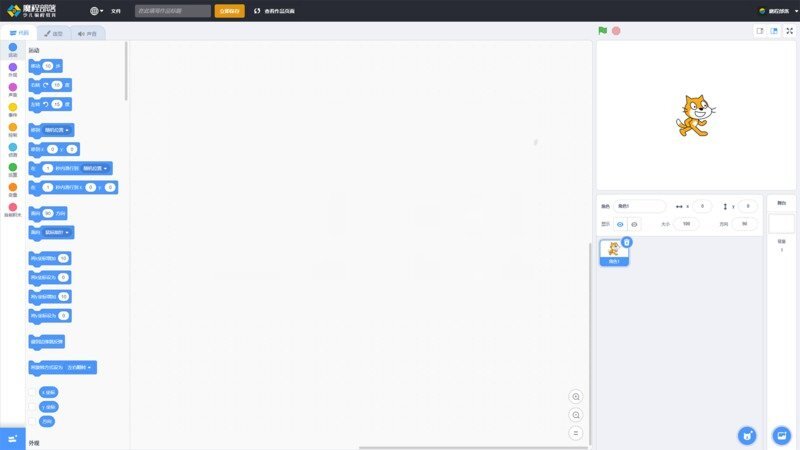Open the choose a backdrop button
Screen dimensions: 800x450
tap(781, 435)
